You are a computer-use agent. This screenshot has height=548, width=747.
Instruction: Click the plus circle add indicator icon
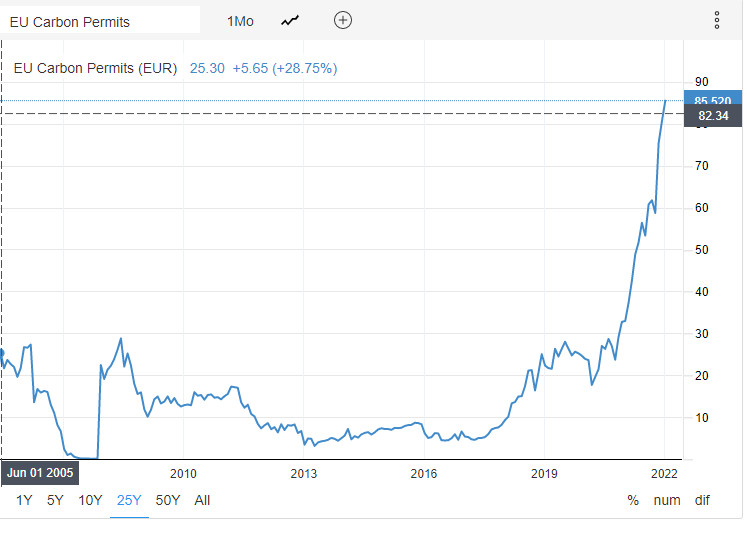coord(343,21)
